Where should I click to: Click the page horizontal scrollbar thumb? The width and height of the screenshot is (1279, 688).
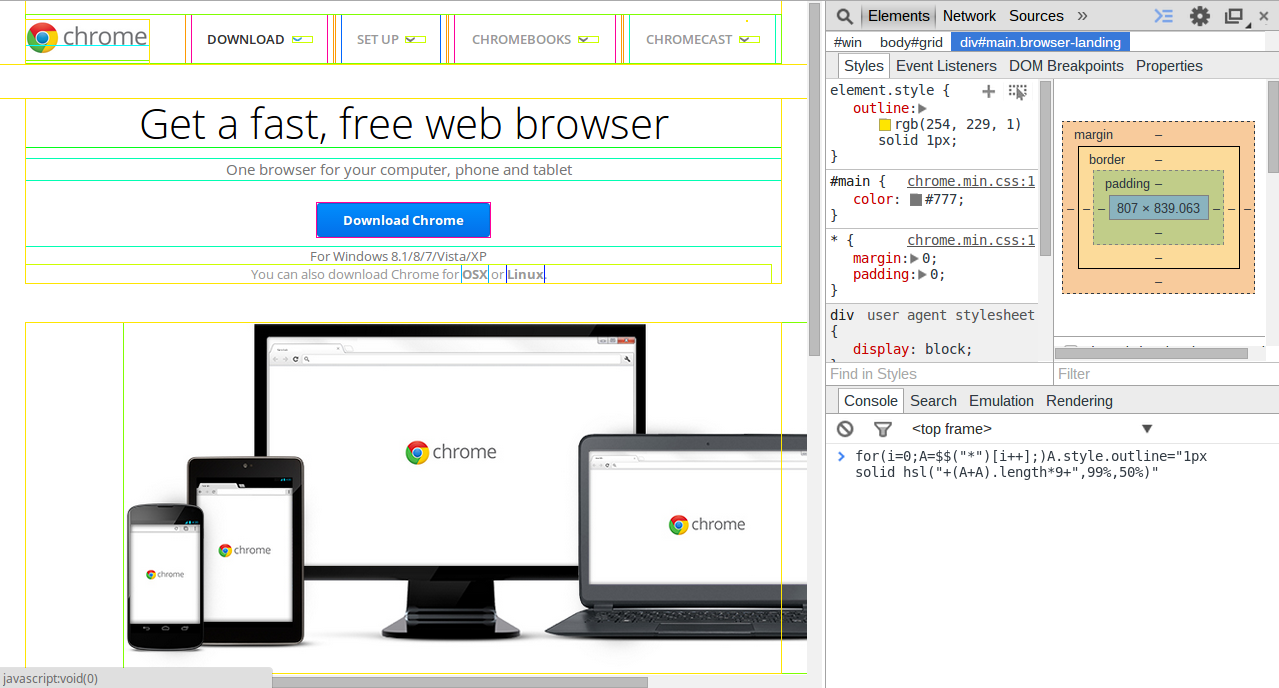(x=459, y=682)
